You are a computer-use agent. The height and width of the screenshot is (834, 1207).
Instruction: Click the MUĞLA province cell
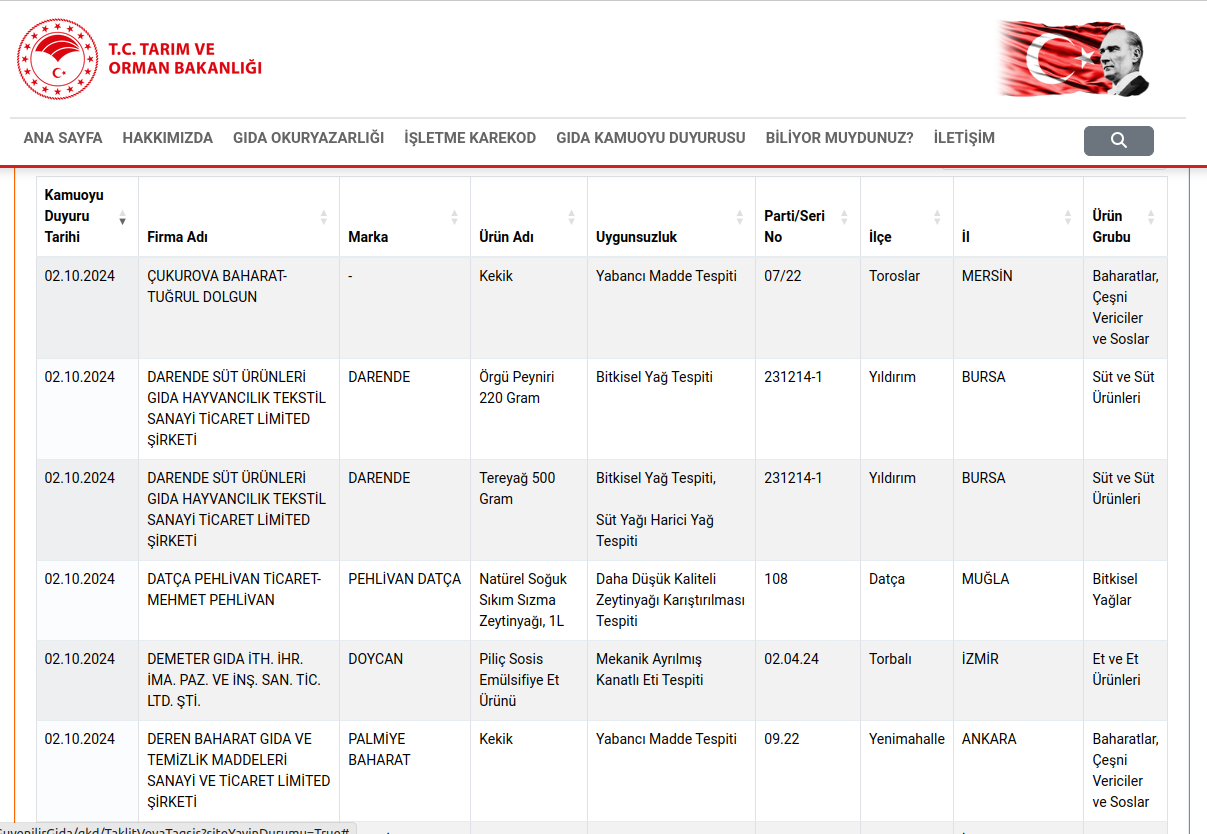pos(986,579)
